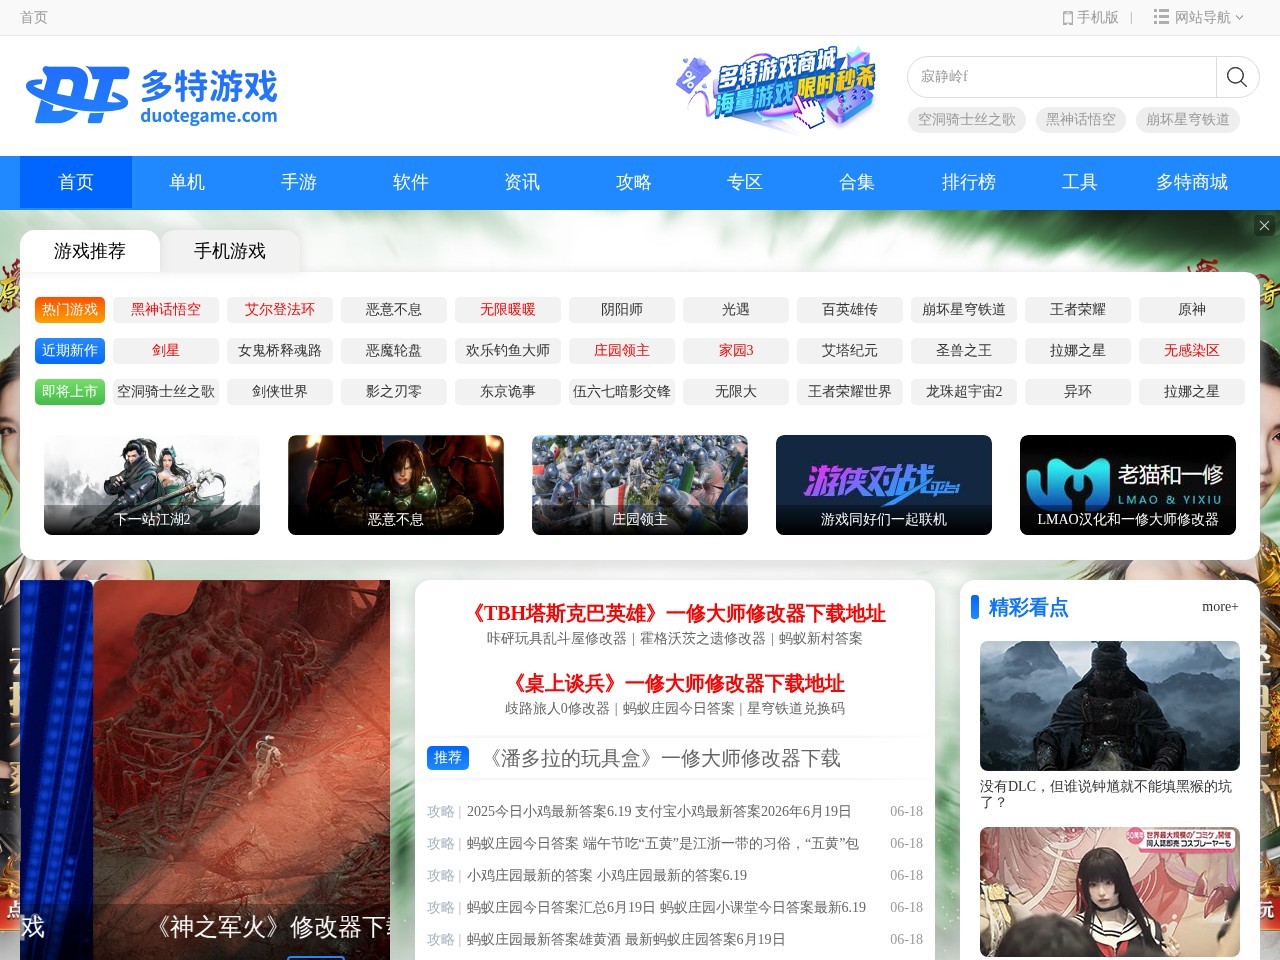Open the 网站导航 dropdown menu

[x=1198, y=17]
